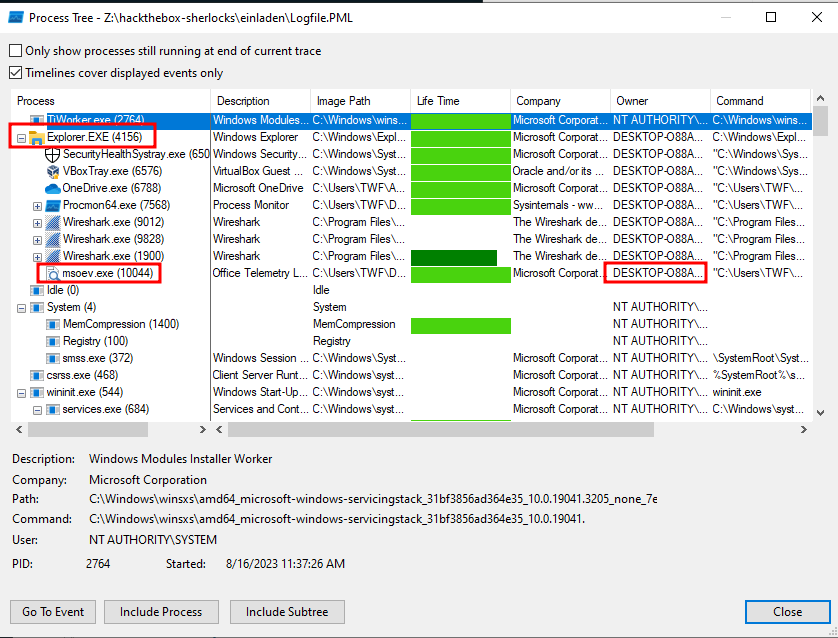Image resolution: width=838 pixels, height=638 pixels.
Task: Click the VBoxTray.exe cube icon
Action: coord(53,171)
